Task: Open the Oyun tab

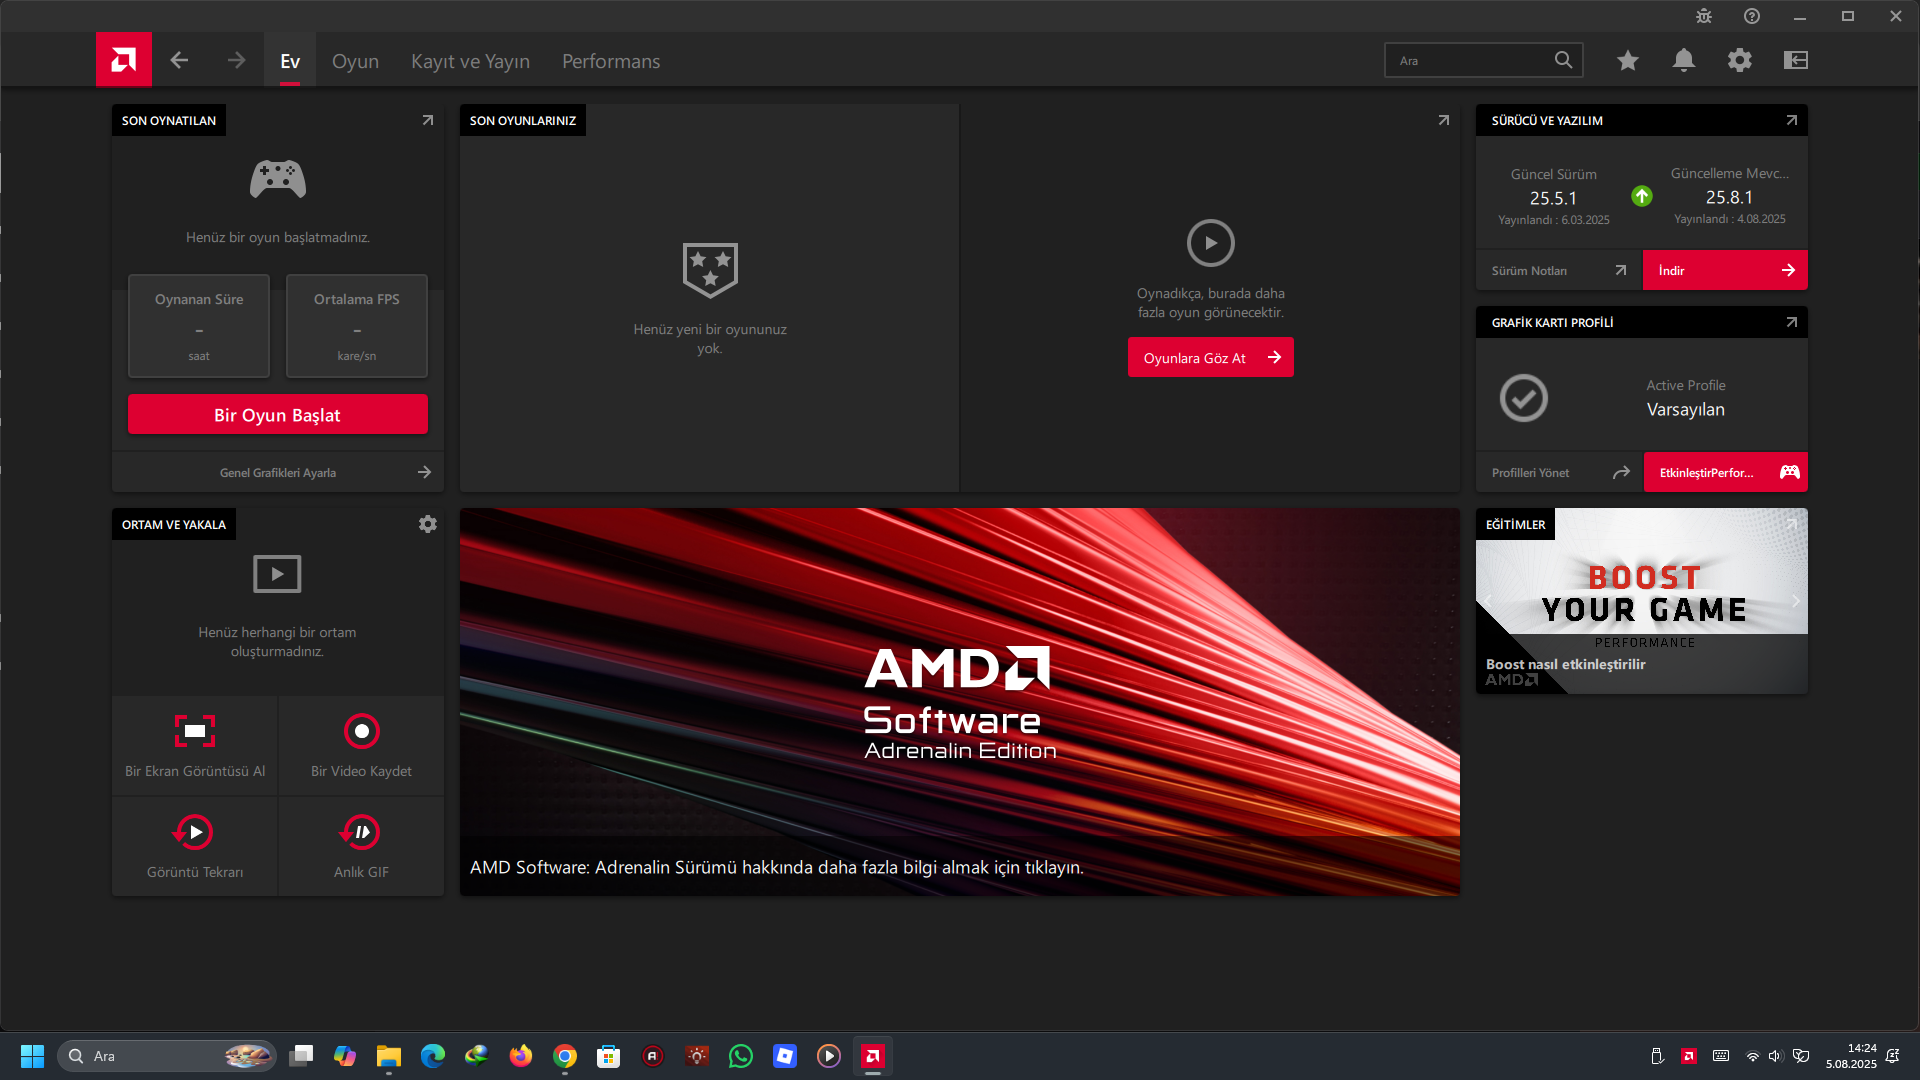Action: pos(355,61)
